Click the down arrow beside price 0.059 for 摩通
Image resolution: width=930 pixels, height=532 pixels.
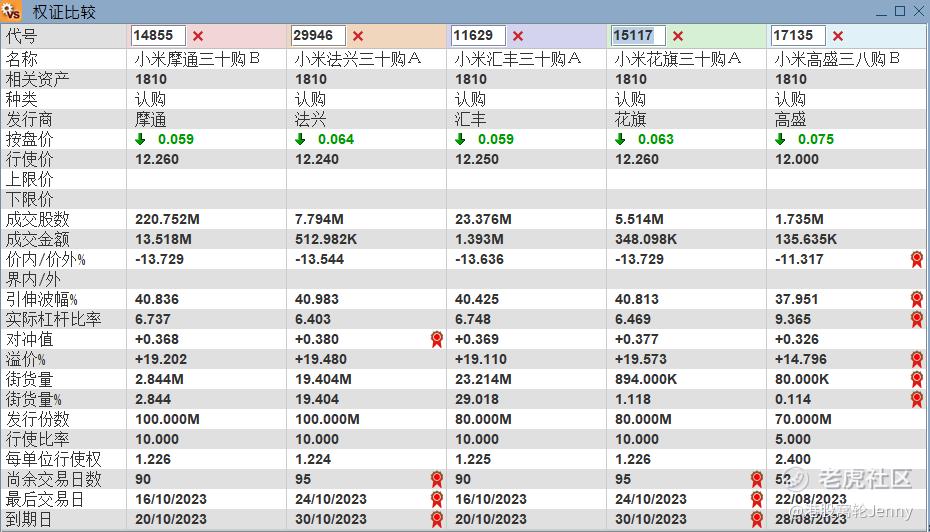(x=141, y=139)
